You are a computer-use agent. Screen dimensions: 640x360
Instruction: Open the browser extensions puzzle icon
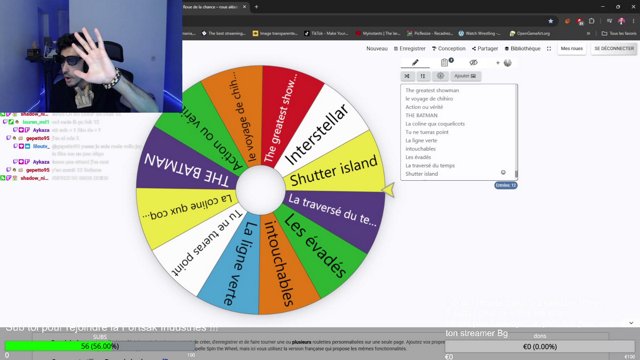click(591, 21)
